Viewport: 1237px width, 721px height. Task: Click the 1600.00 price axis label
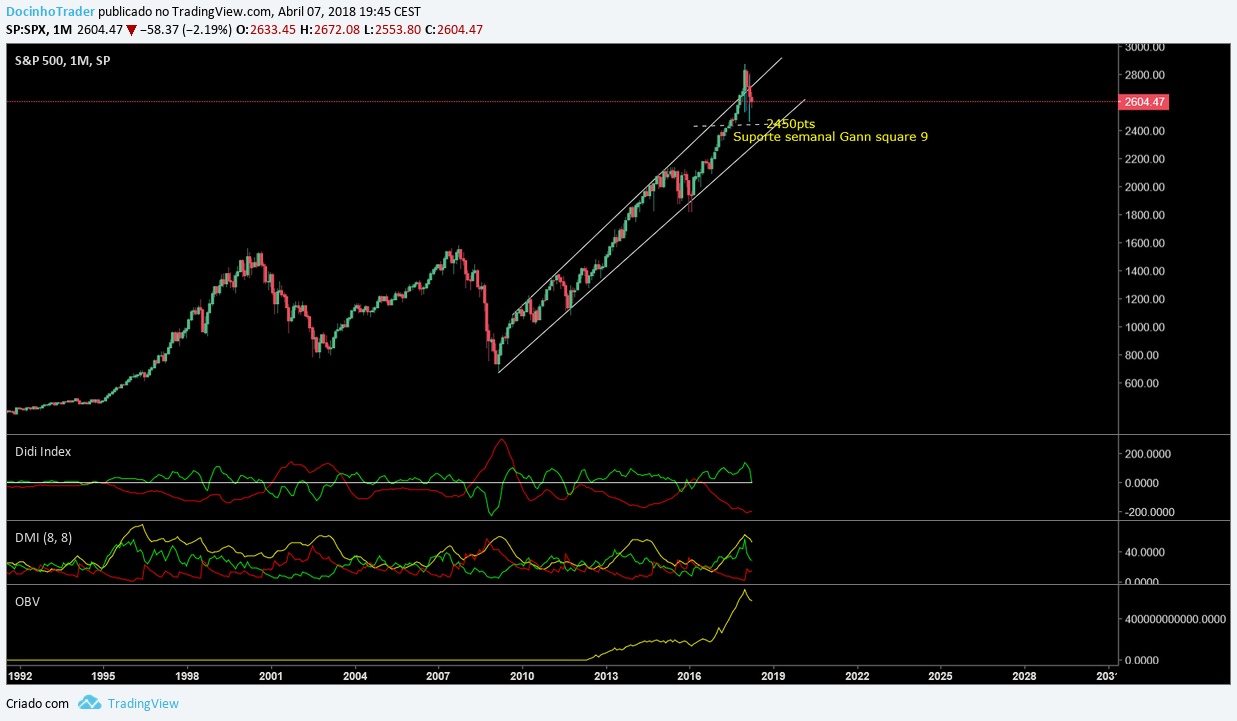(x=1144, y=243)
